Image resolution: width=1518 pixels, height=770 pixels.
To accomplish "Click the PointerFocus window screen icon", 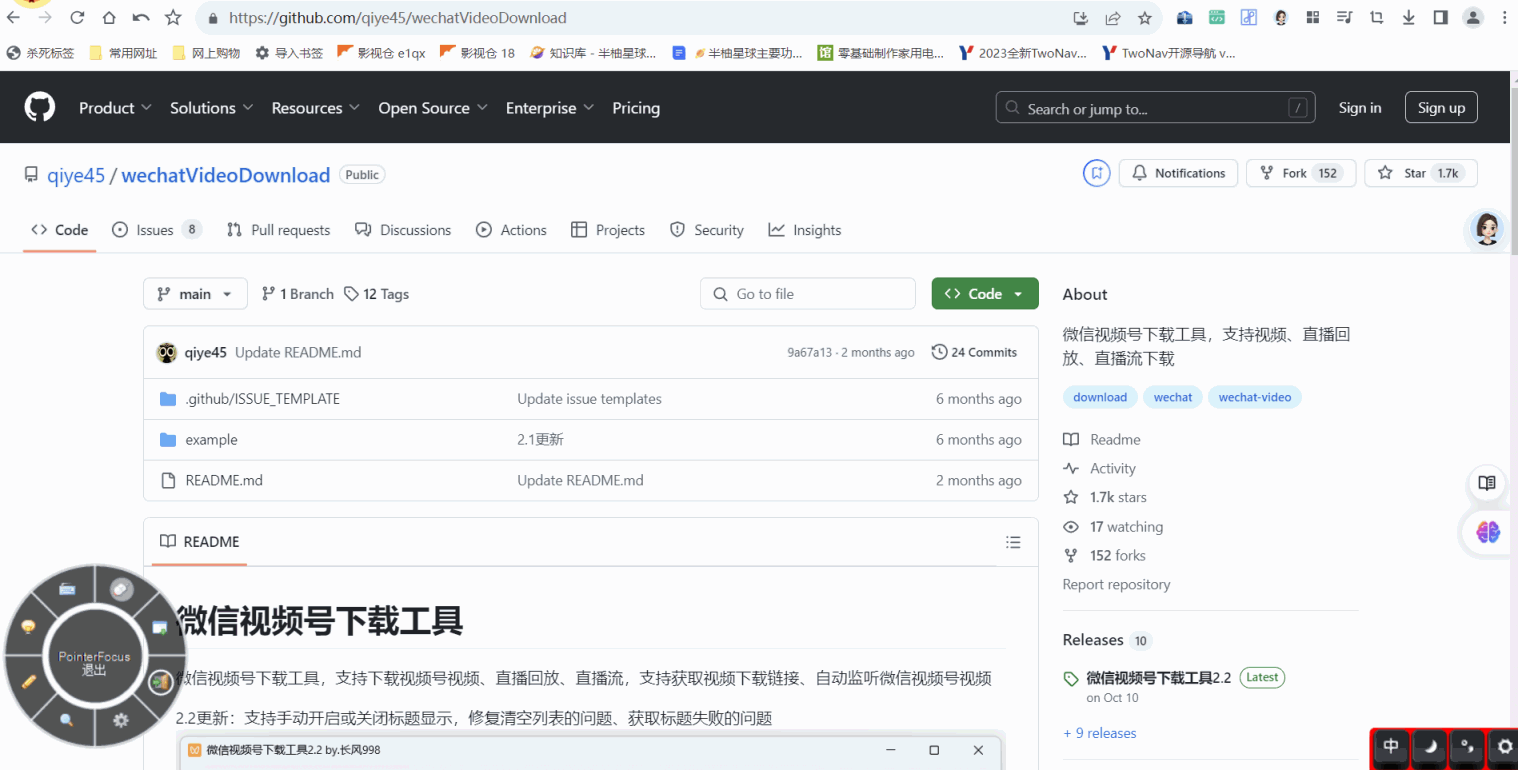I will (x=159, y=628).
